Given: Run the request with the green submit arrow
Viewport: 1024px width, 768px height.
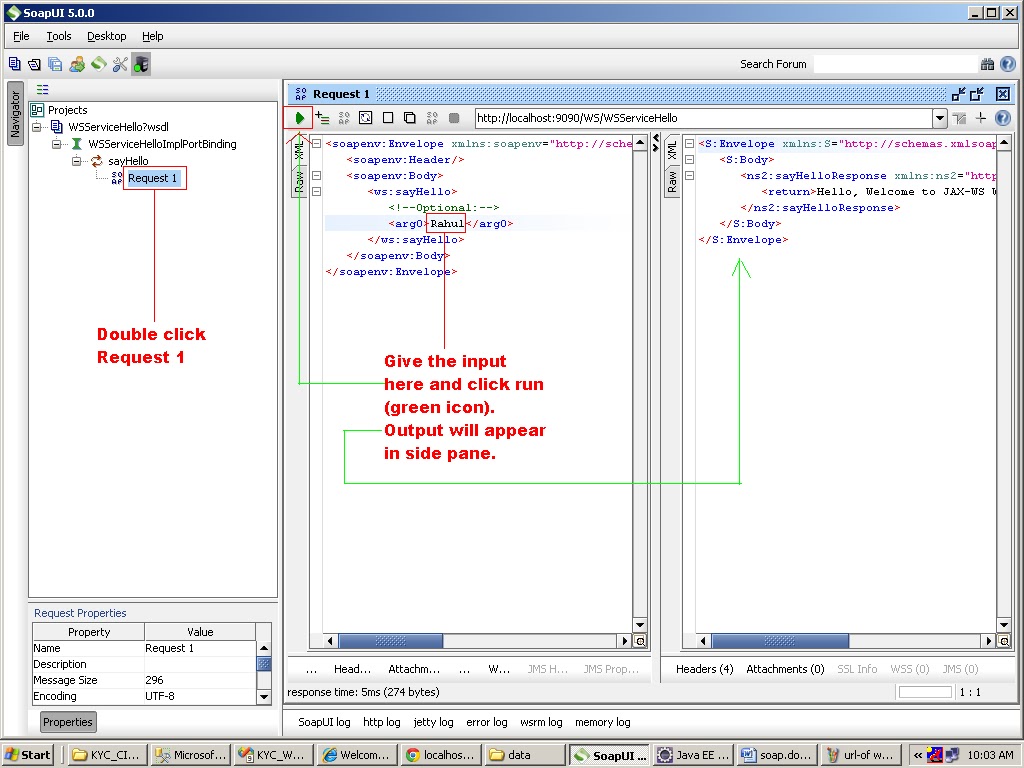Looking at the screenshot, I should [298, 117].
